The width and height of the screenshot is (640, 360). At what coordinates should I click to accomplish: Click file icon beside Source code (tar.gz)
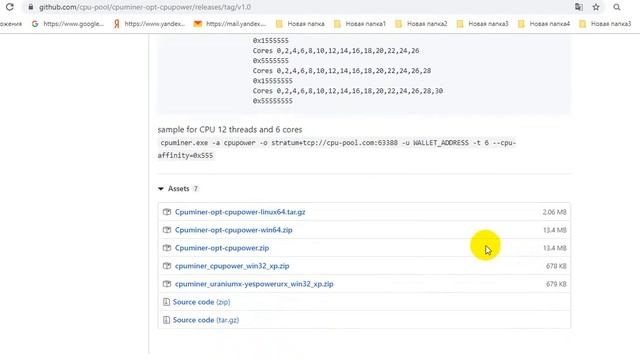click(x=166, y=320)
